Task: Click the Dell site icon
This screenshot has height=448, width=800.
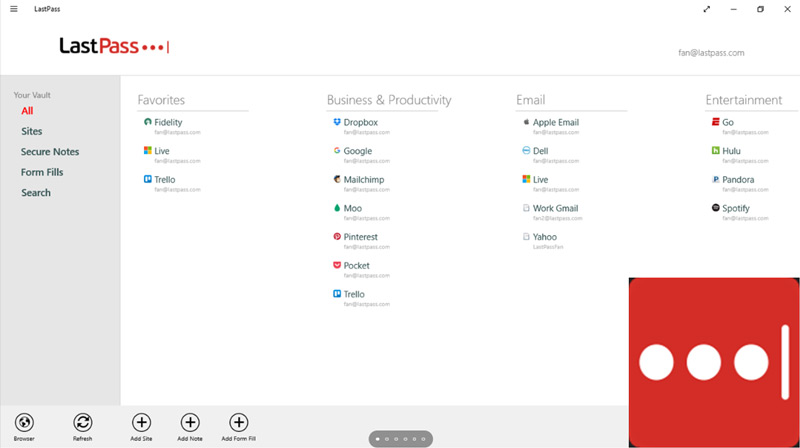Action: point(526,151)
